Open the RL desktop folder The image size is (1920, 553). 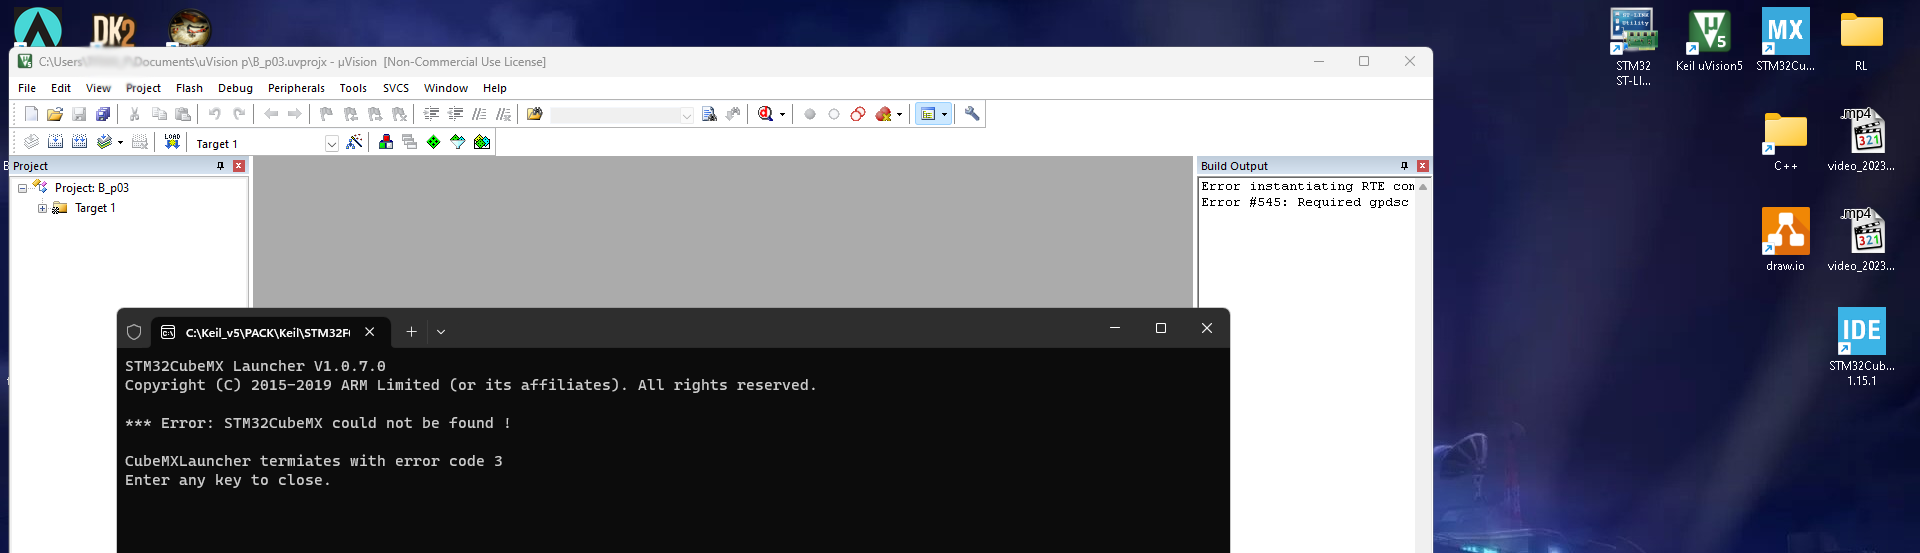pos(1861,41)
